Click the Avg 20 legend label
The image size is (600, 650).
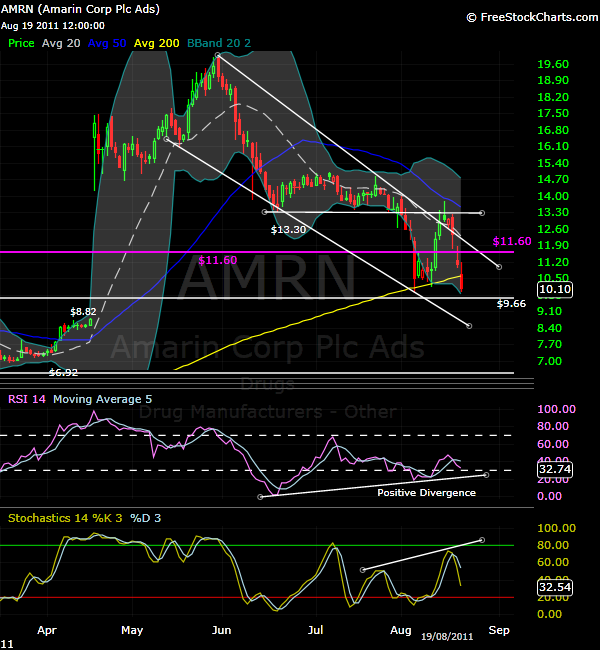pos(61,43)
